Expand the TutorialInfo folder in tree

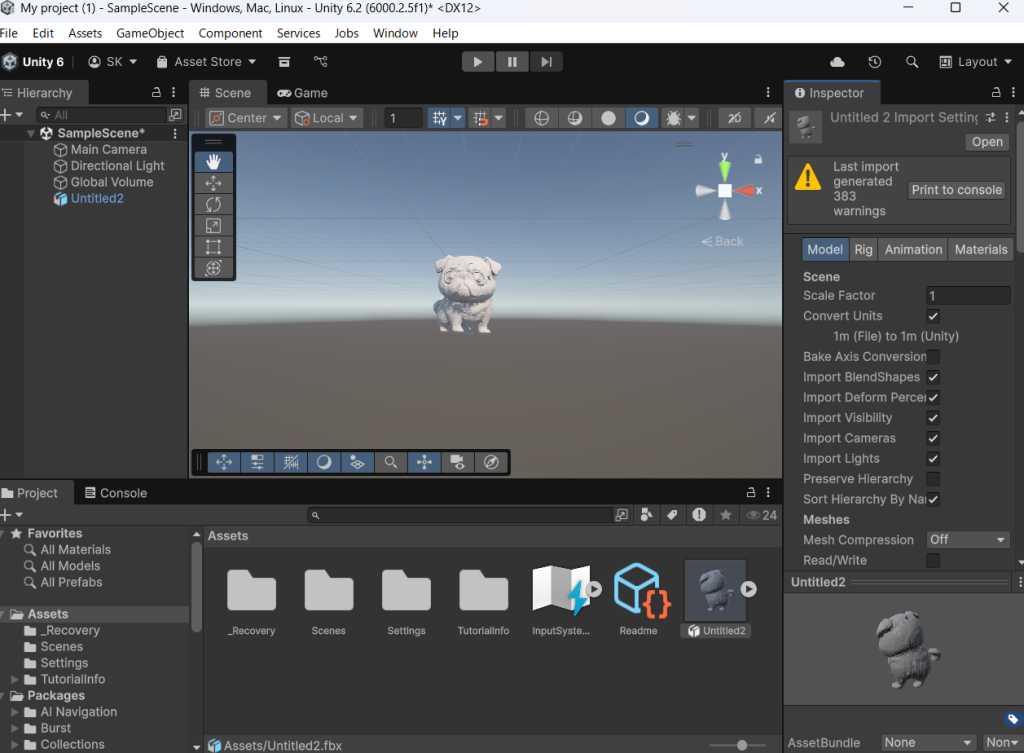pos(15,679)
